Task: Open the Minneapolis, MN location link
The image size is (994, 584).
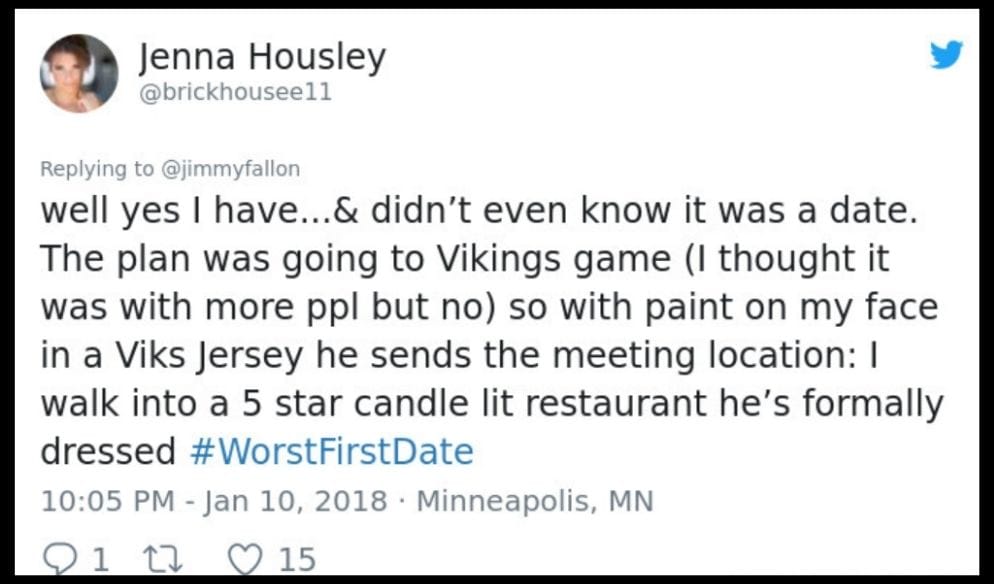Action: 534,501
